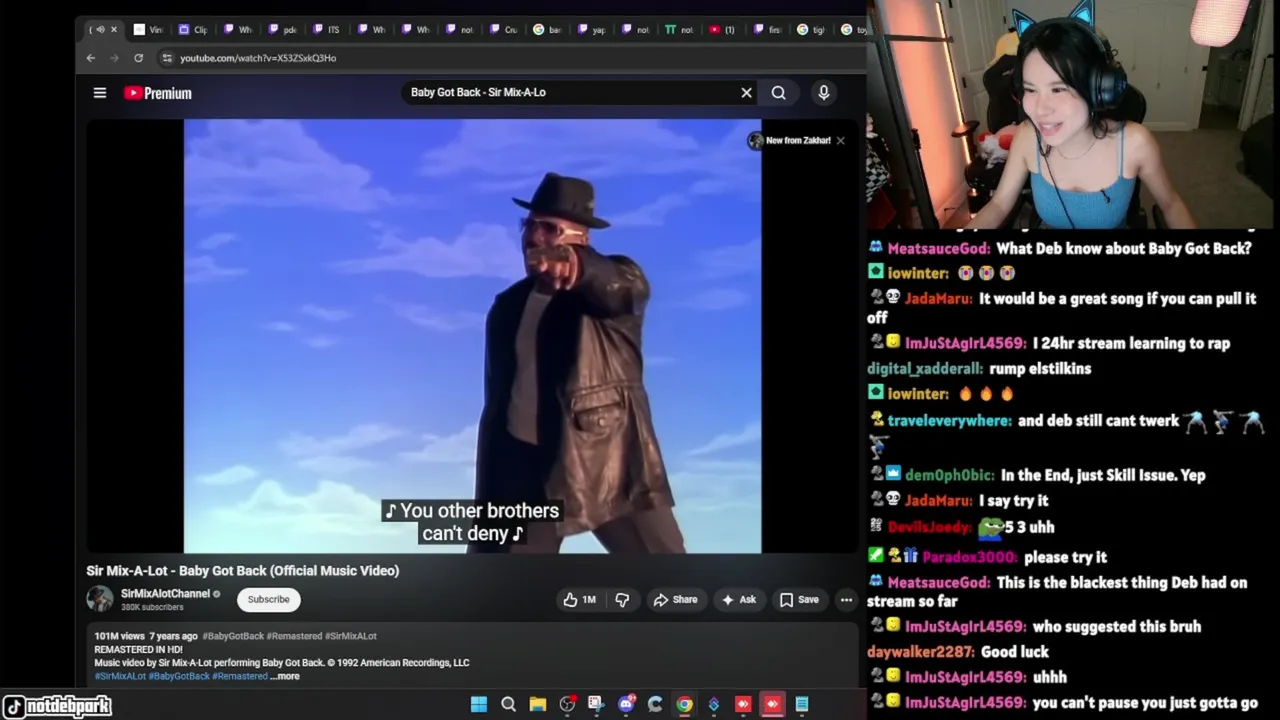Open the first red AnyDesk taskbar icon
1280x720 pixels.
[x=743, y=704]
